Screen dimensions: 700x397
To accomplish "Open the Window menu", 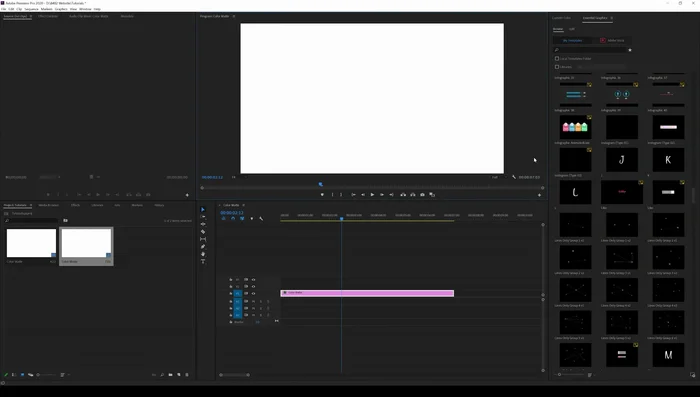I will [85, 9].
